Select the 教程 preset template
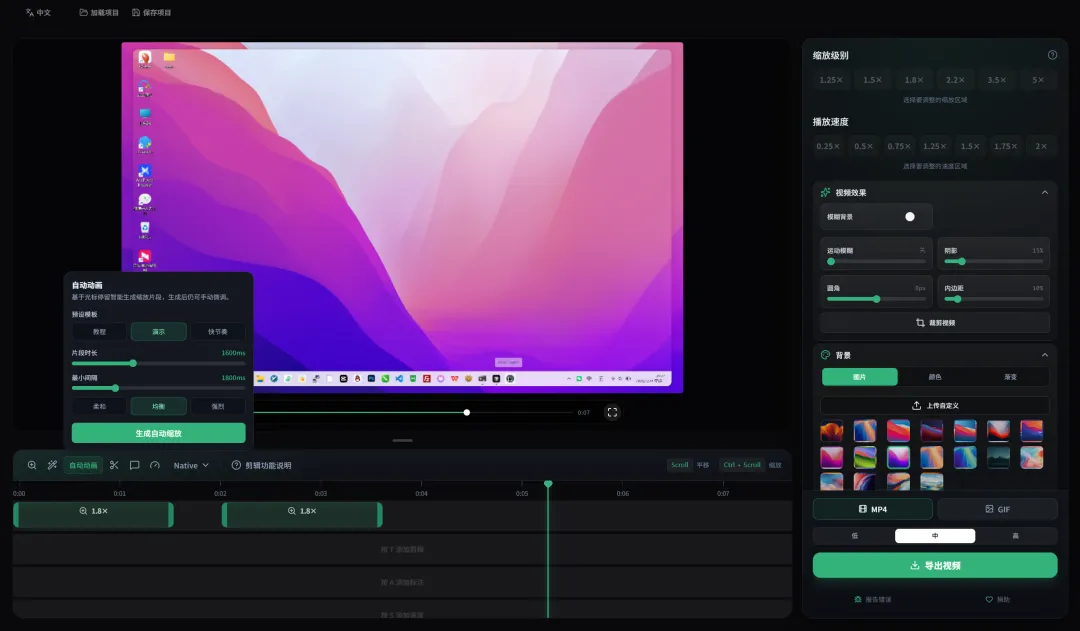The width and height of the screenshot is (1080, 631). point(99,331)
